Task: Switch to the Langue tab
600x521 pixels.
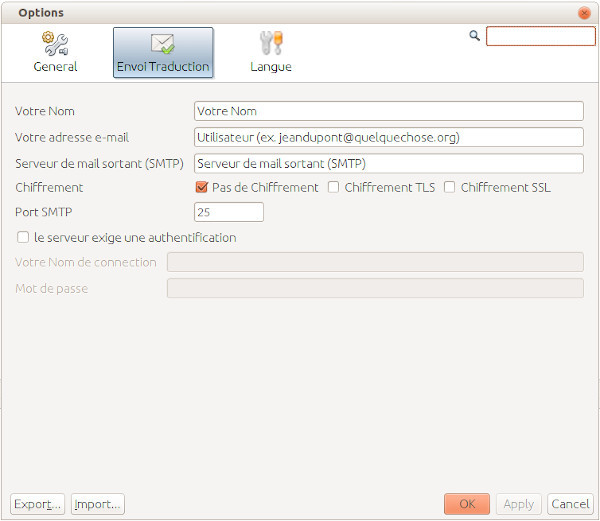Action: coord(271,52)
